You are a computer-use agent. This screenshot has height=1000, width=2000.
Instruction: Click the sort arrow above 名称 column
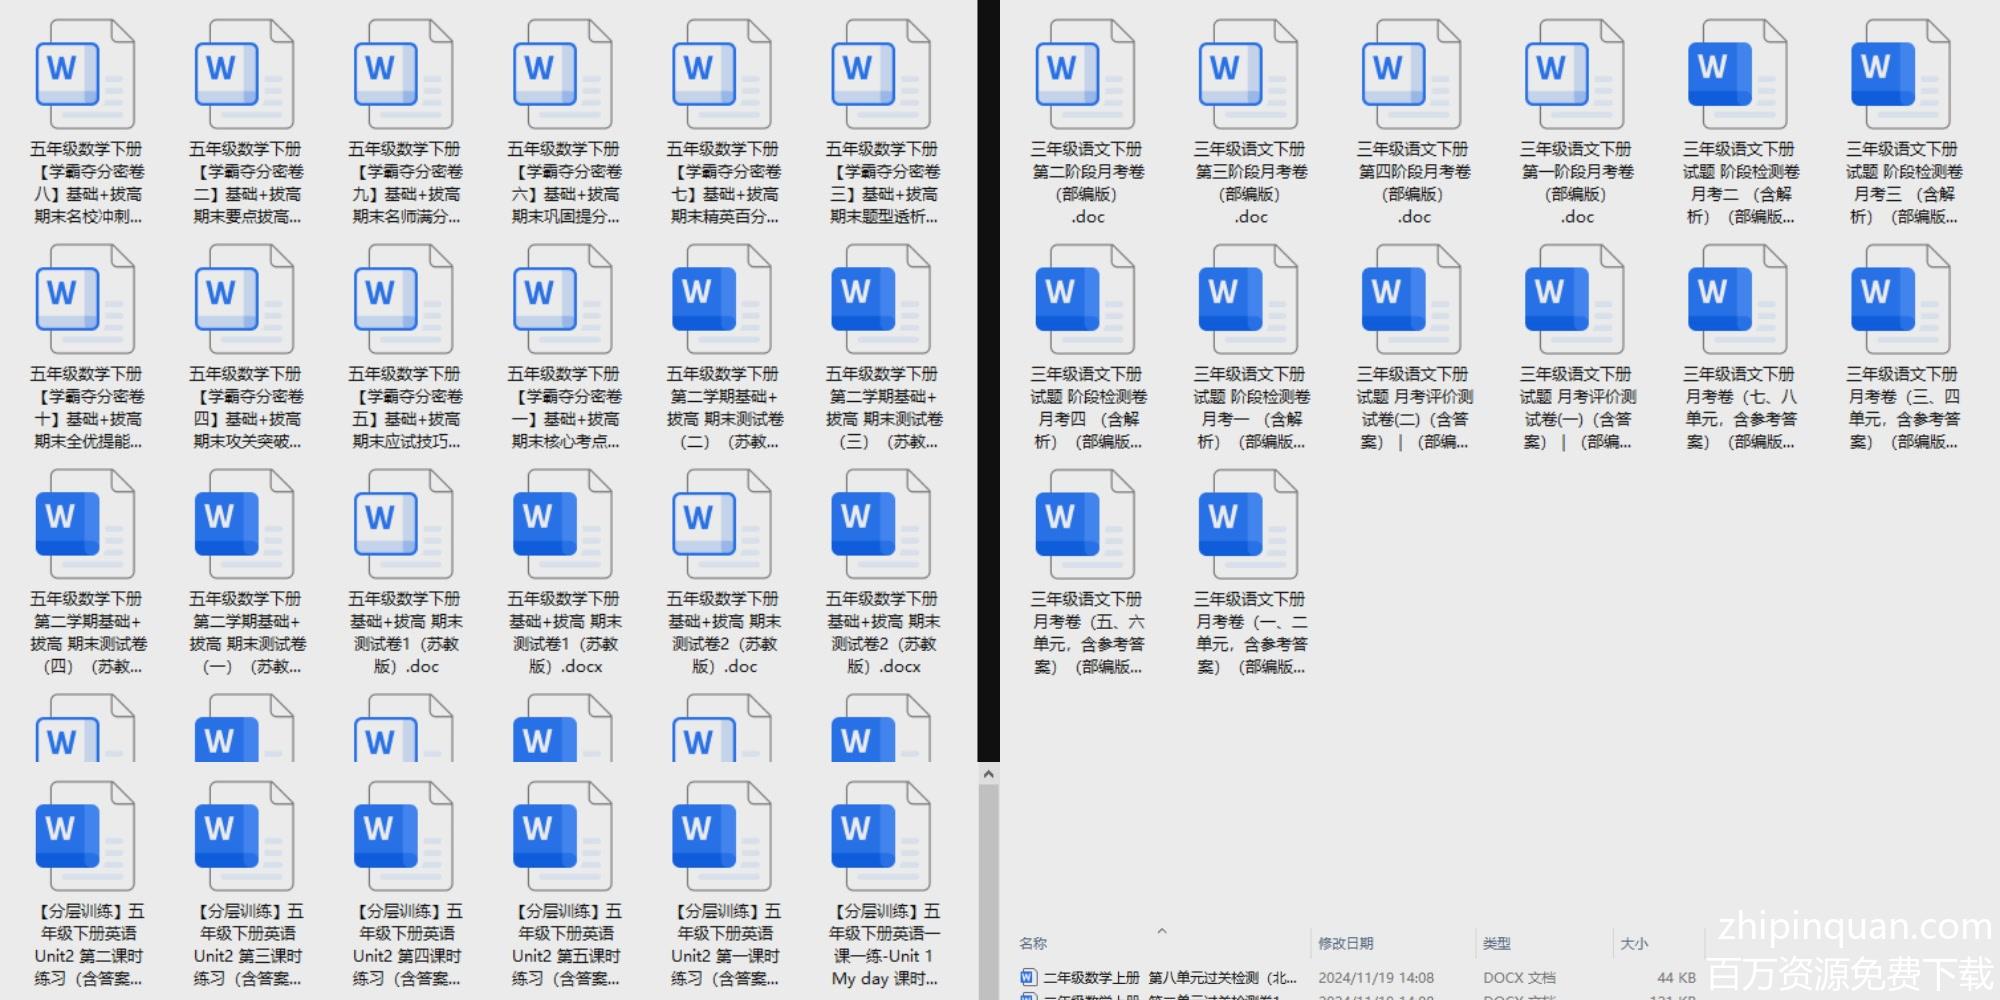1162,930
